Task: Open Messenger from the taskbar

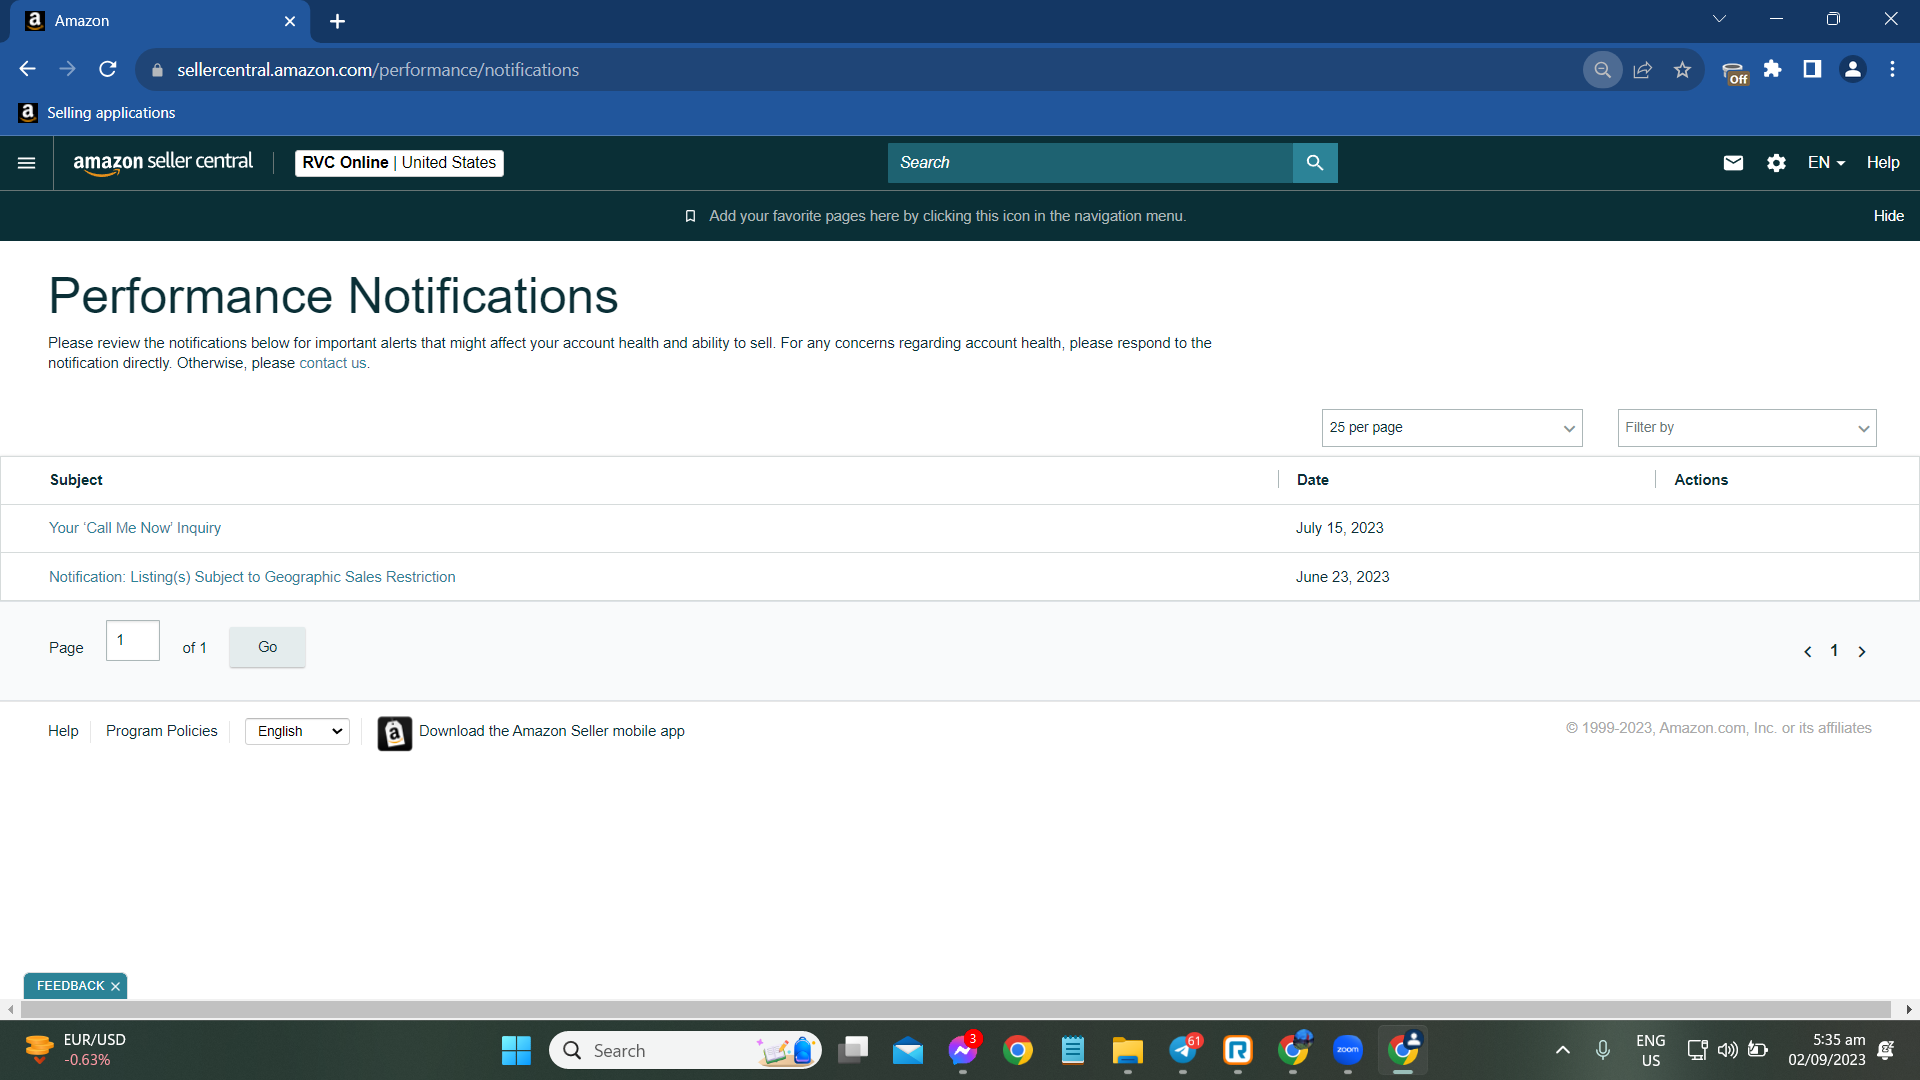Action: click(x=964, y=1050)
